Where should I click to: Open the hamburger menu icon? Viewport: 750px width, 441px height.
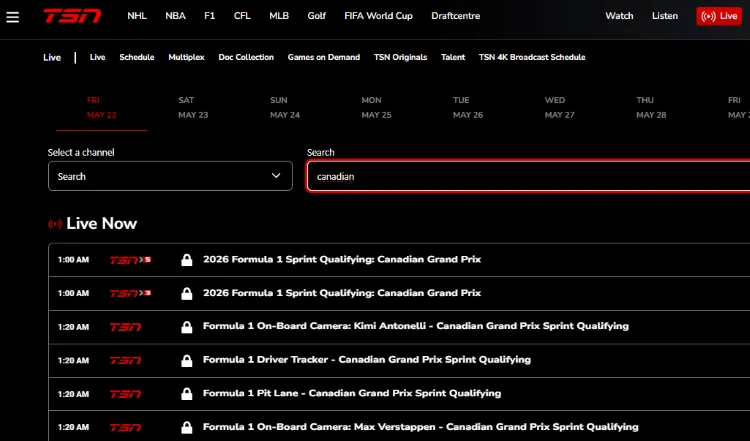tap(12, 17)
